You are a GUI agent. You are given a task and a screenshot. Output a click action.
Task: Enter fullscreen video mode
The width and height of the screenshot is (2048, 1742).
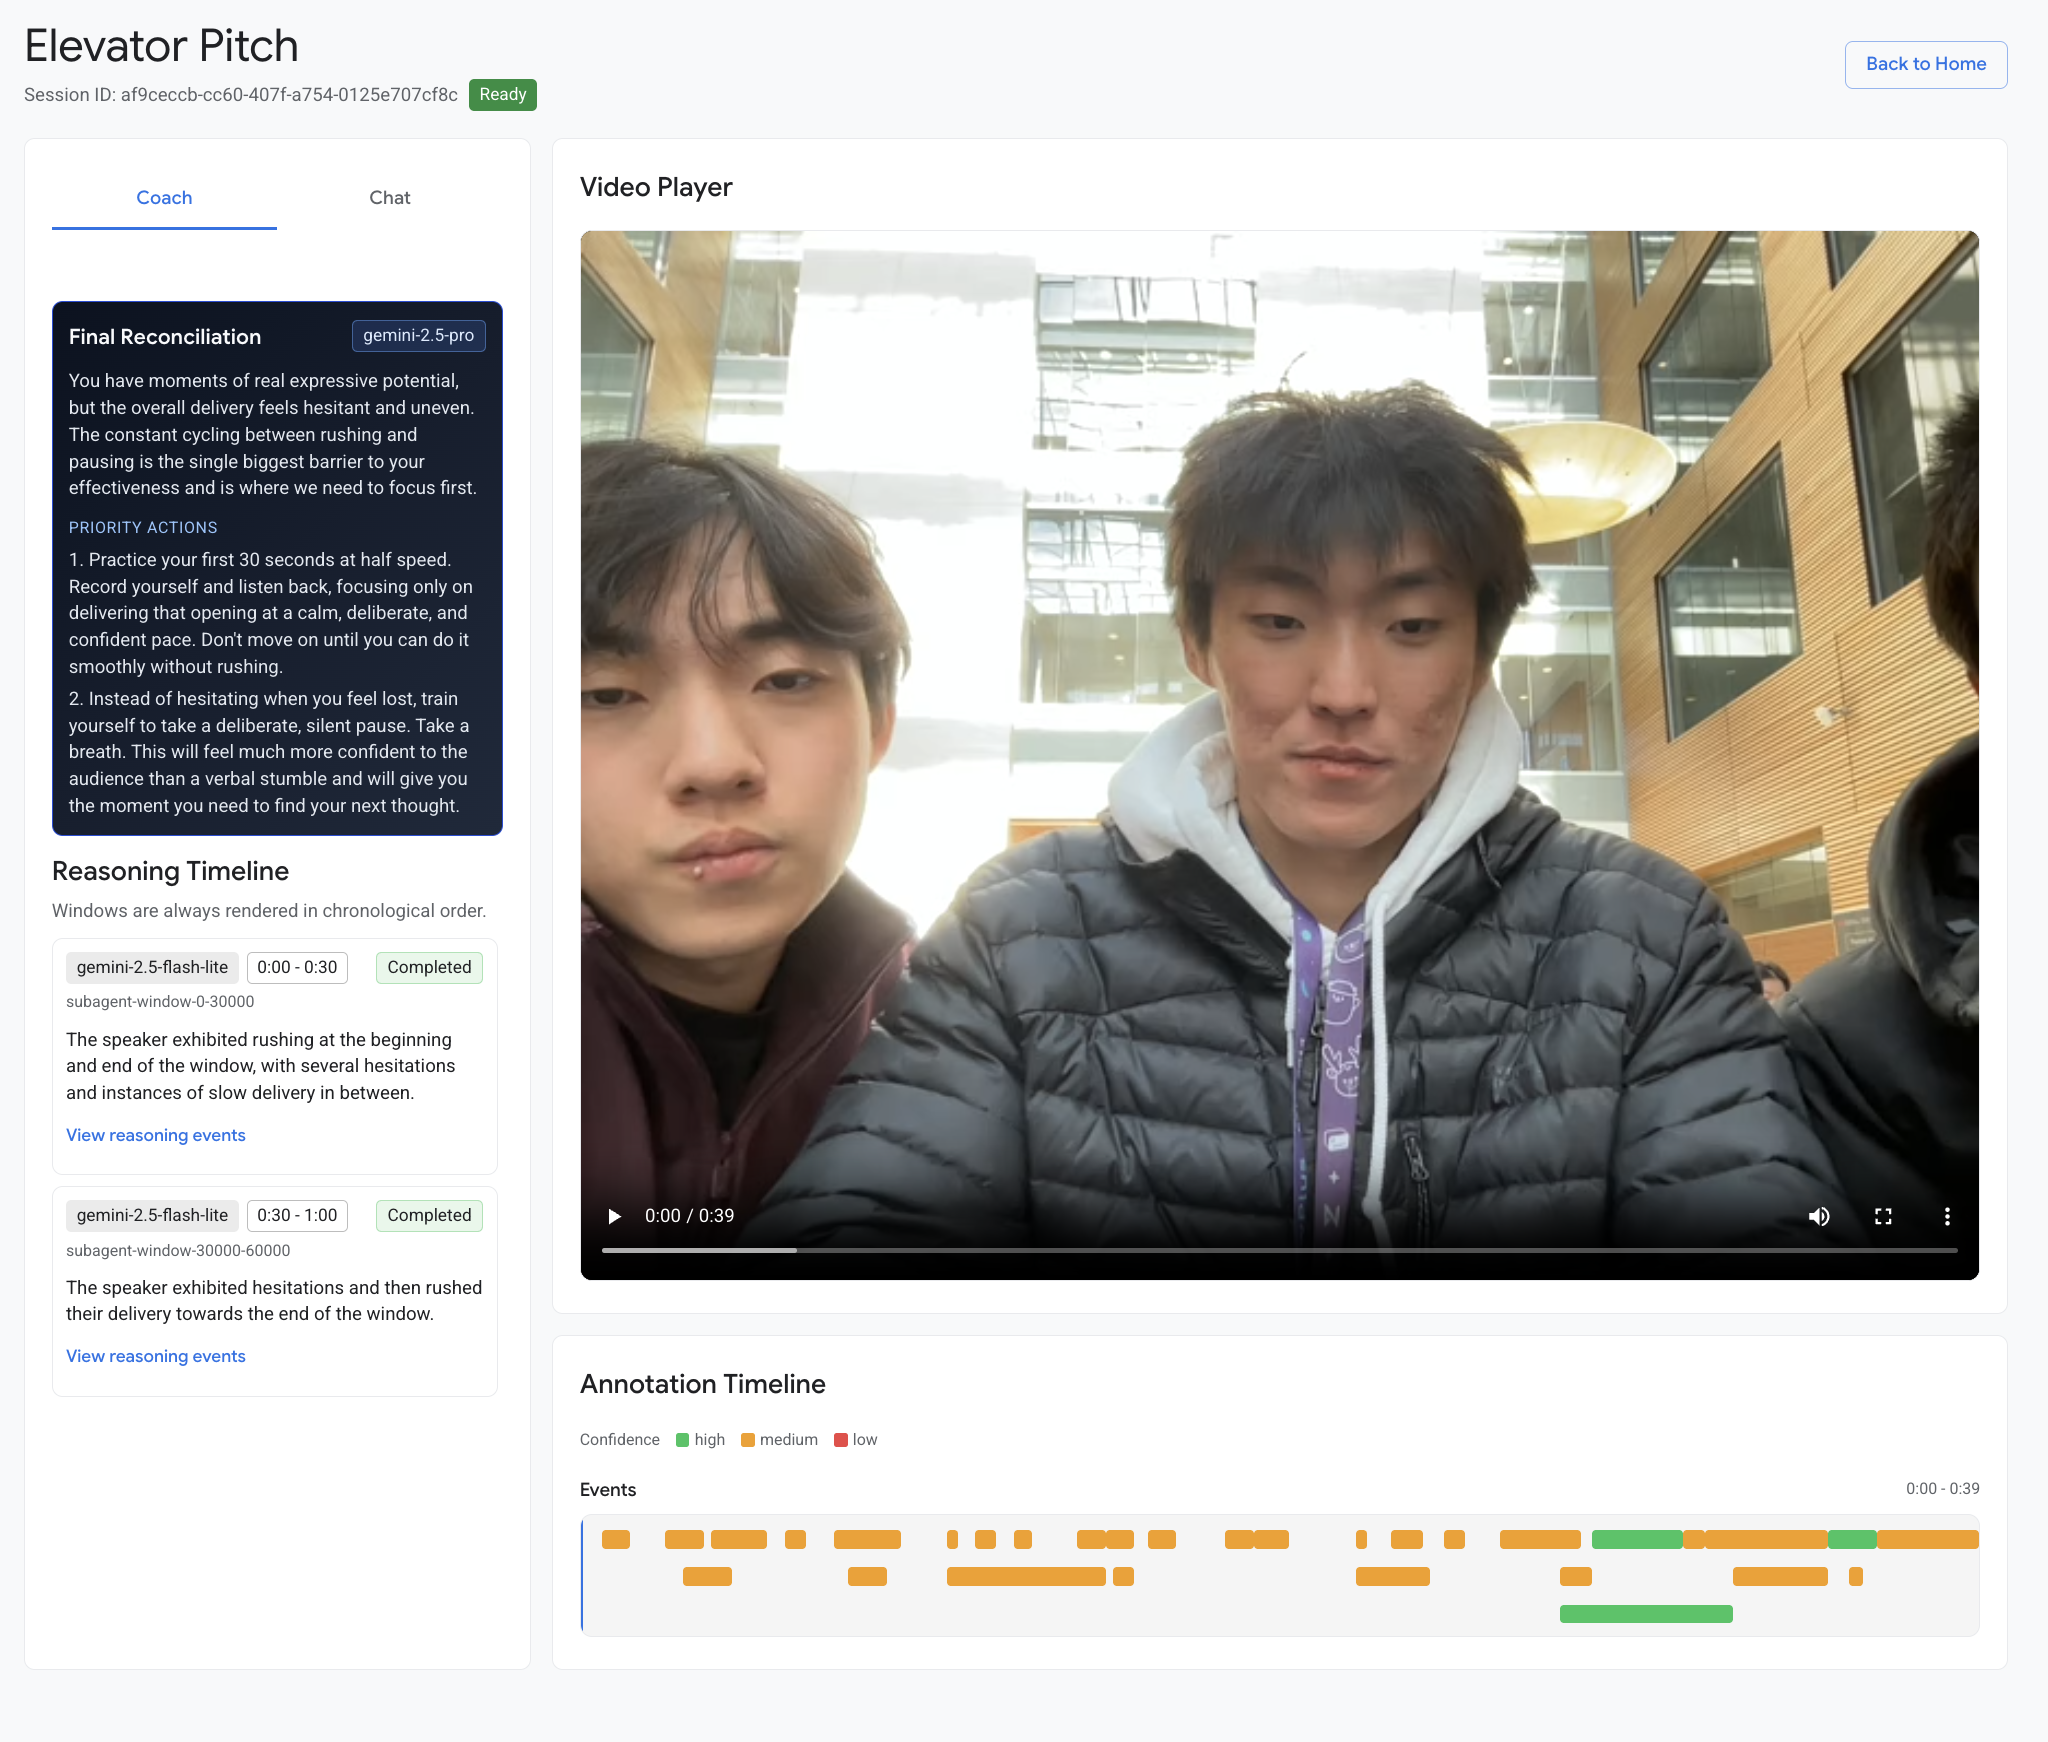coord(1883,1216)
